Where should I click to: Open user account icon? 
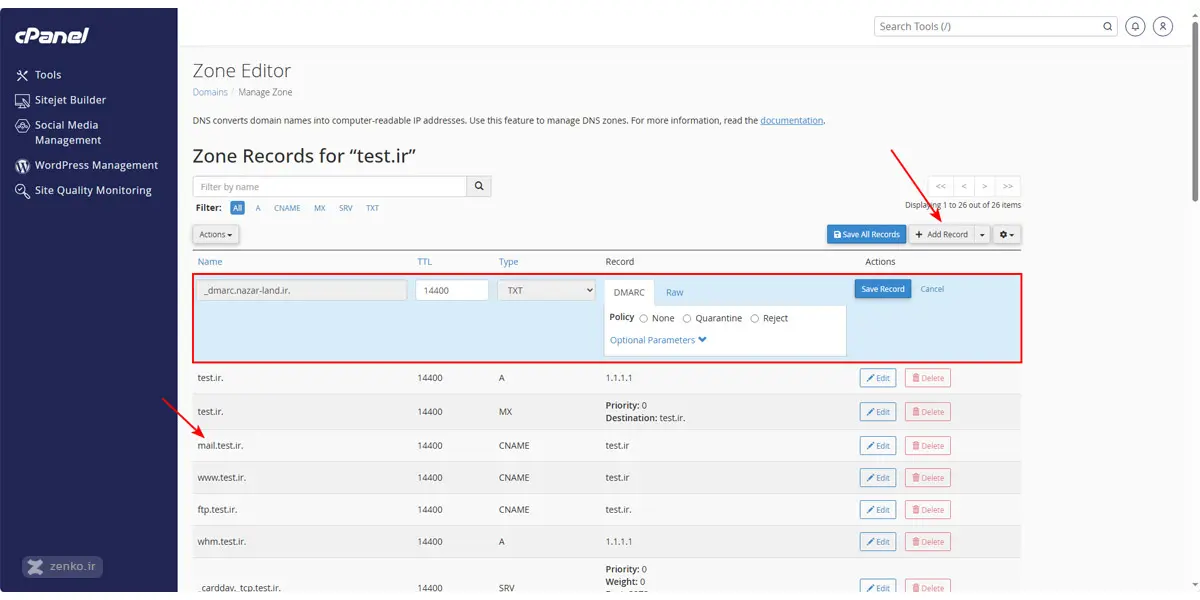(1162, 27)
